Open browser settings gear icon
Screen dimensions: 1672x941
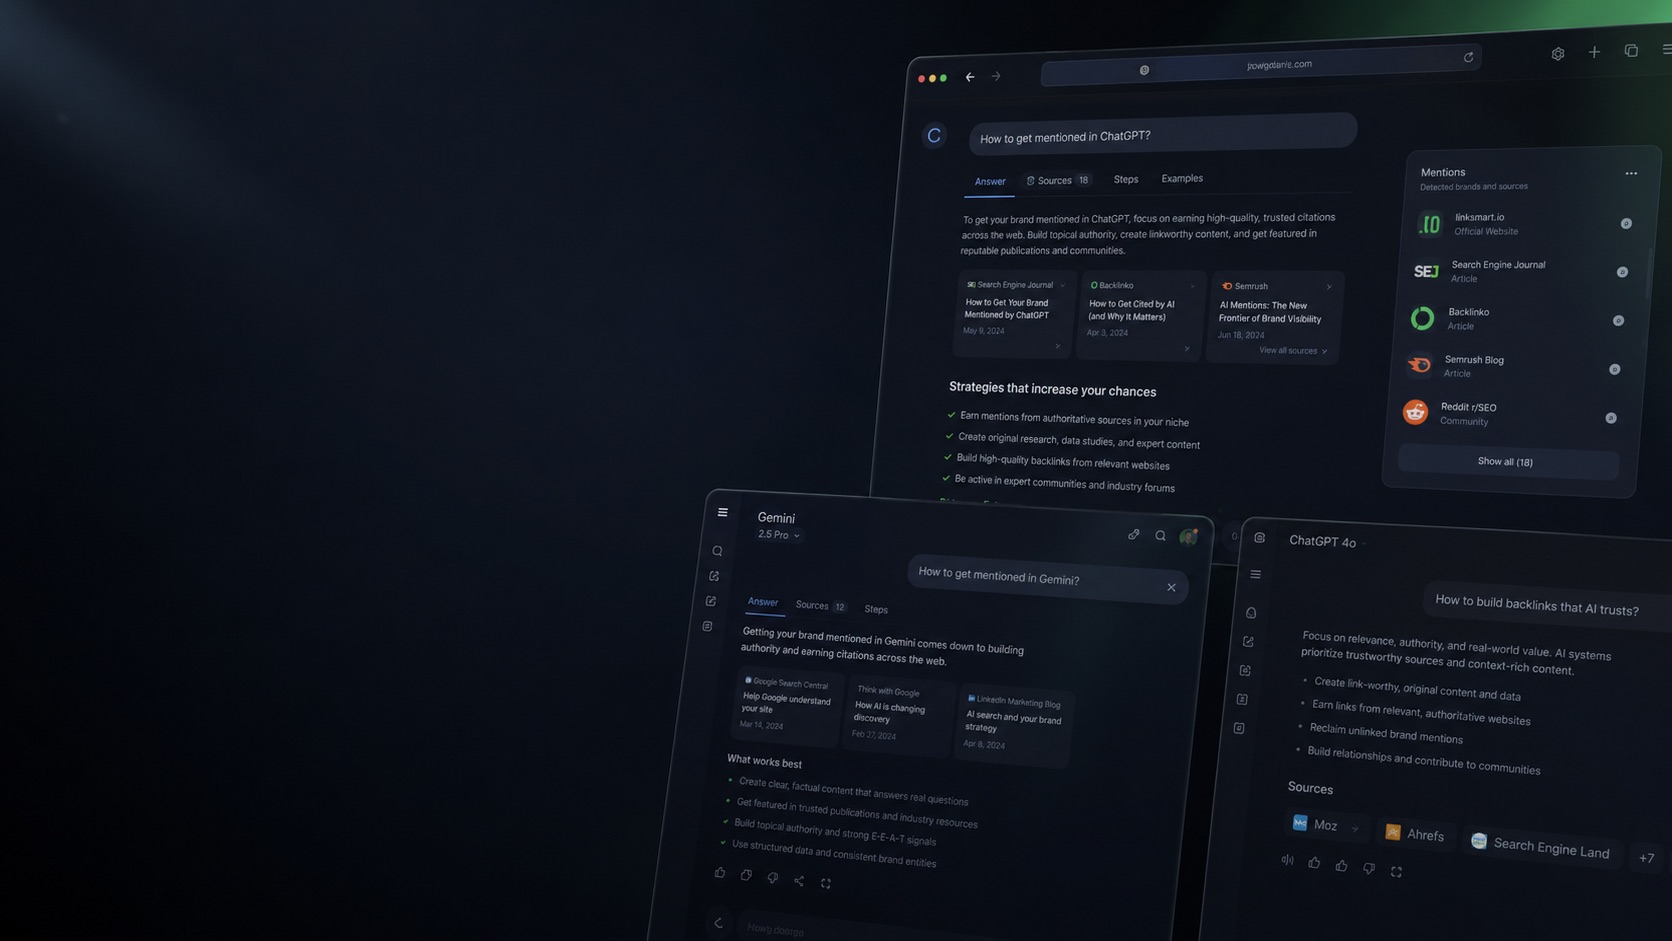pos(1558,54)
